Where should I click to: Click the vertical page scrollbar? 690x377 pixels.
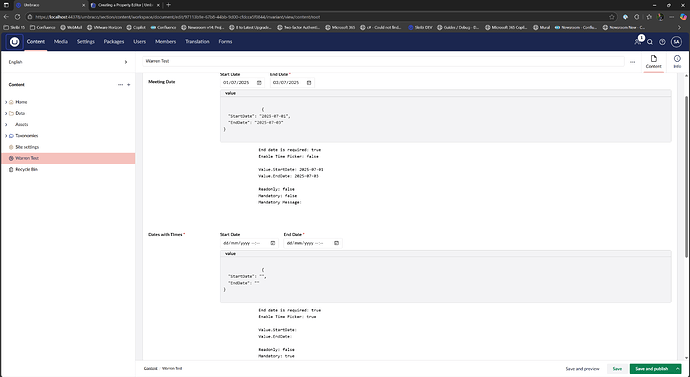tap(686, 176)
